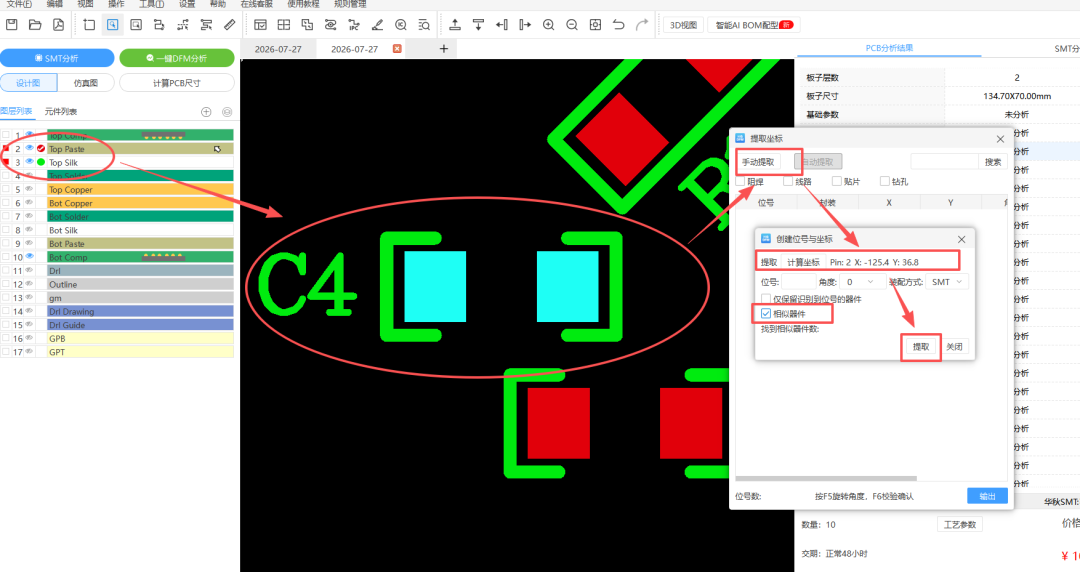
Task: Click the align-right arrow toolbar icon
Action: click(525, 25)
